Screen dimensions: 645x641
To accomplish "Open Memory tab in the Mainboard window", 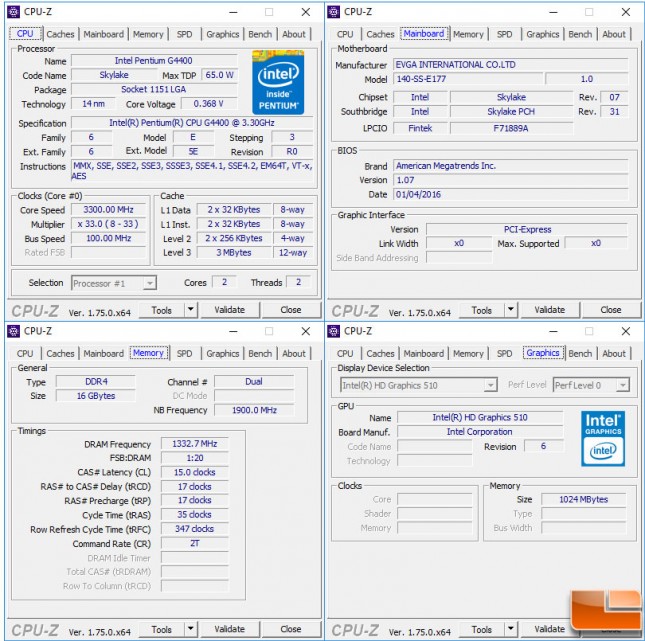I will 468,34.
